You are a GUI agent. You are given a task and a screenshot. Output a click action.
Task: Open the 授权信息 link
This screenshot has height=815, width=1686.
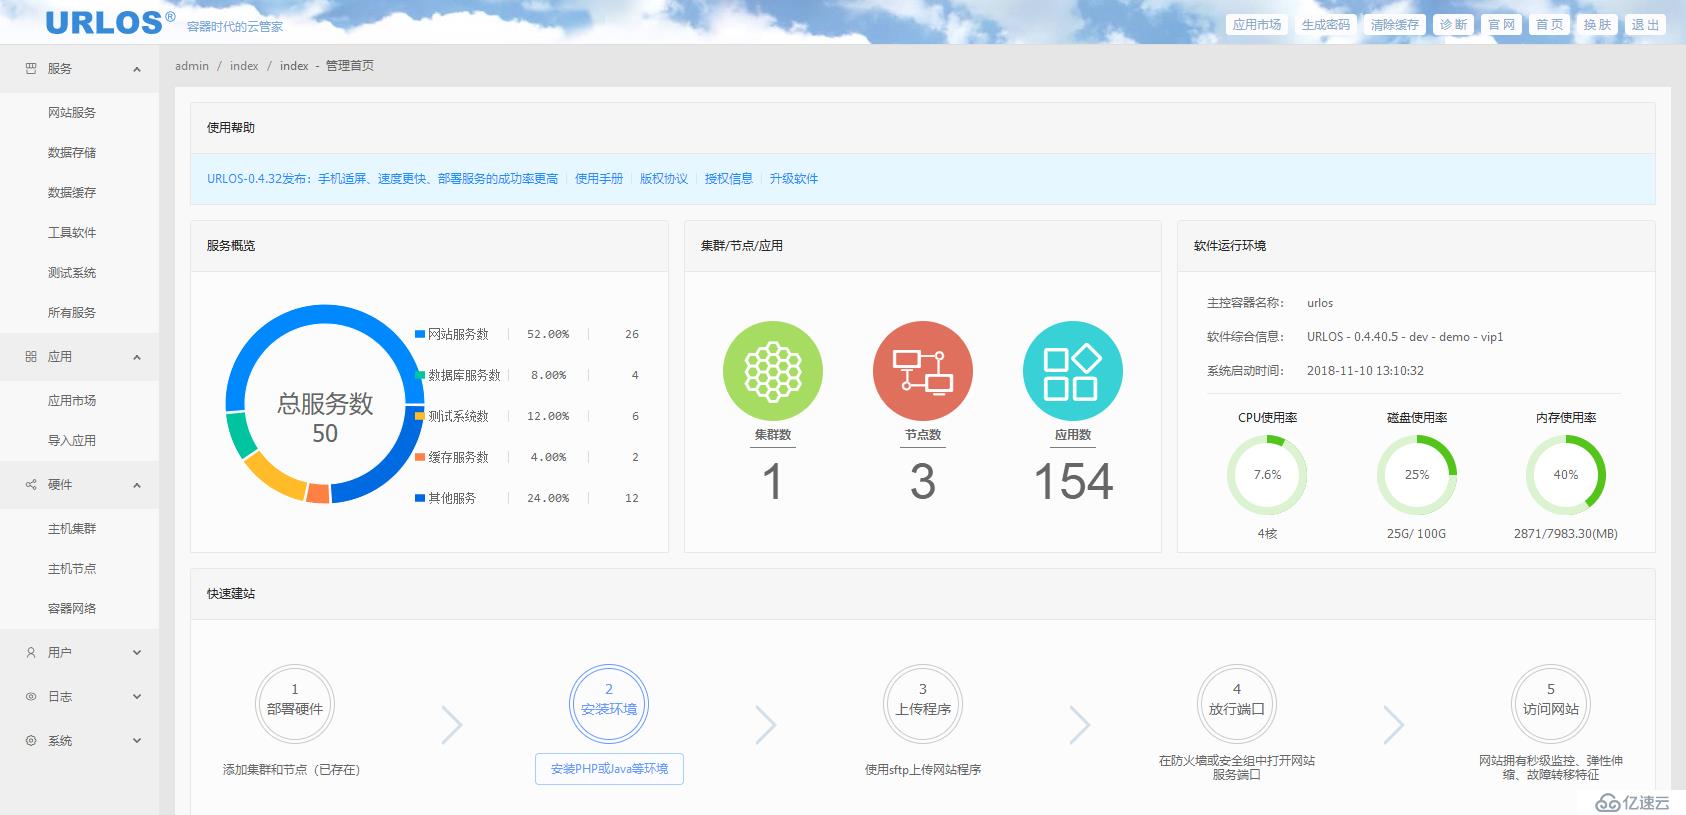click(x=729, y=179)
